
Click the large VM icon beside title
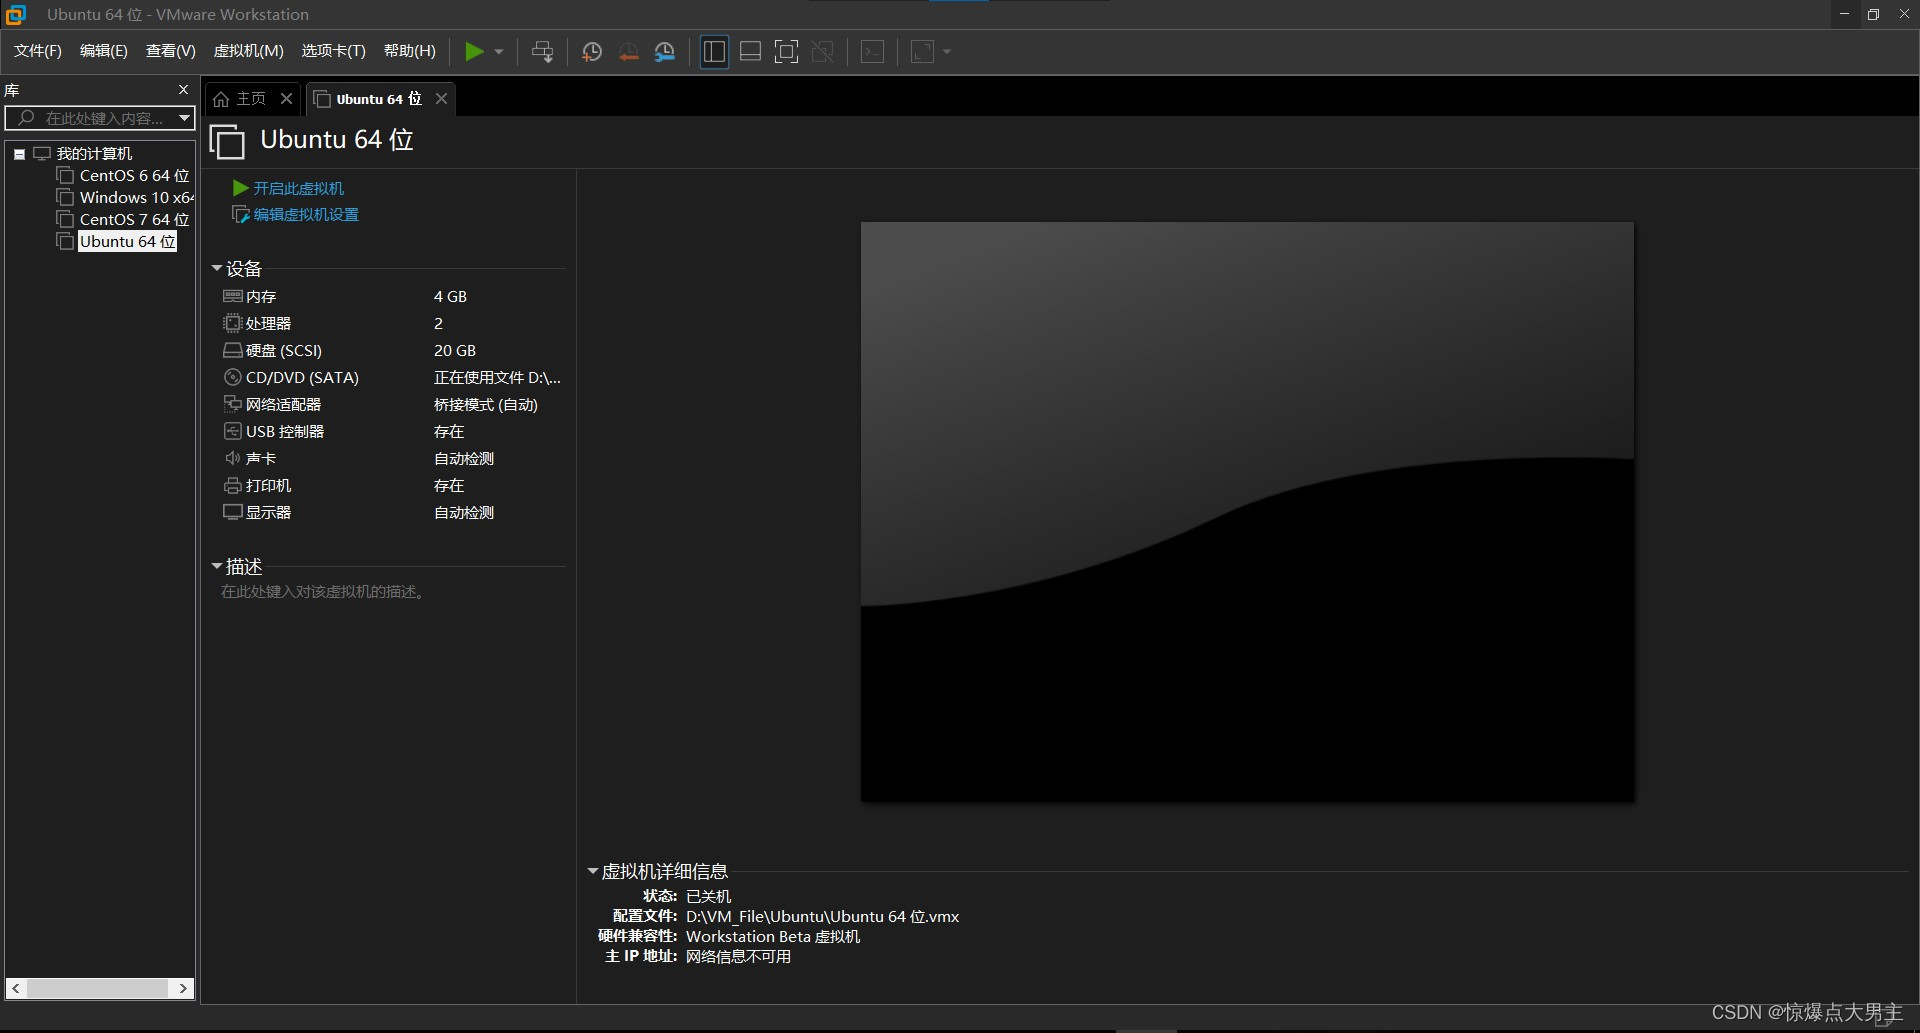click(x=227, y=141)
